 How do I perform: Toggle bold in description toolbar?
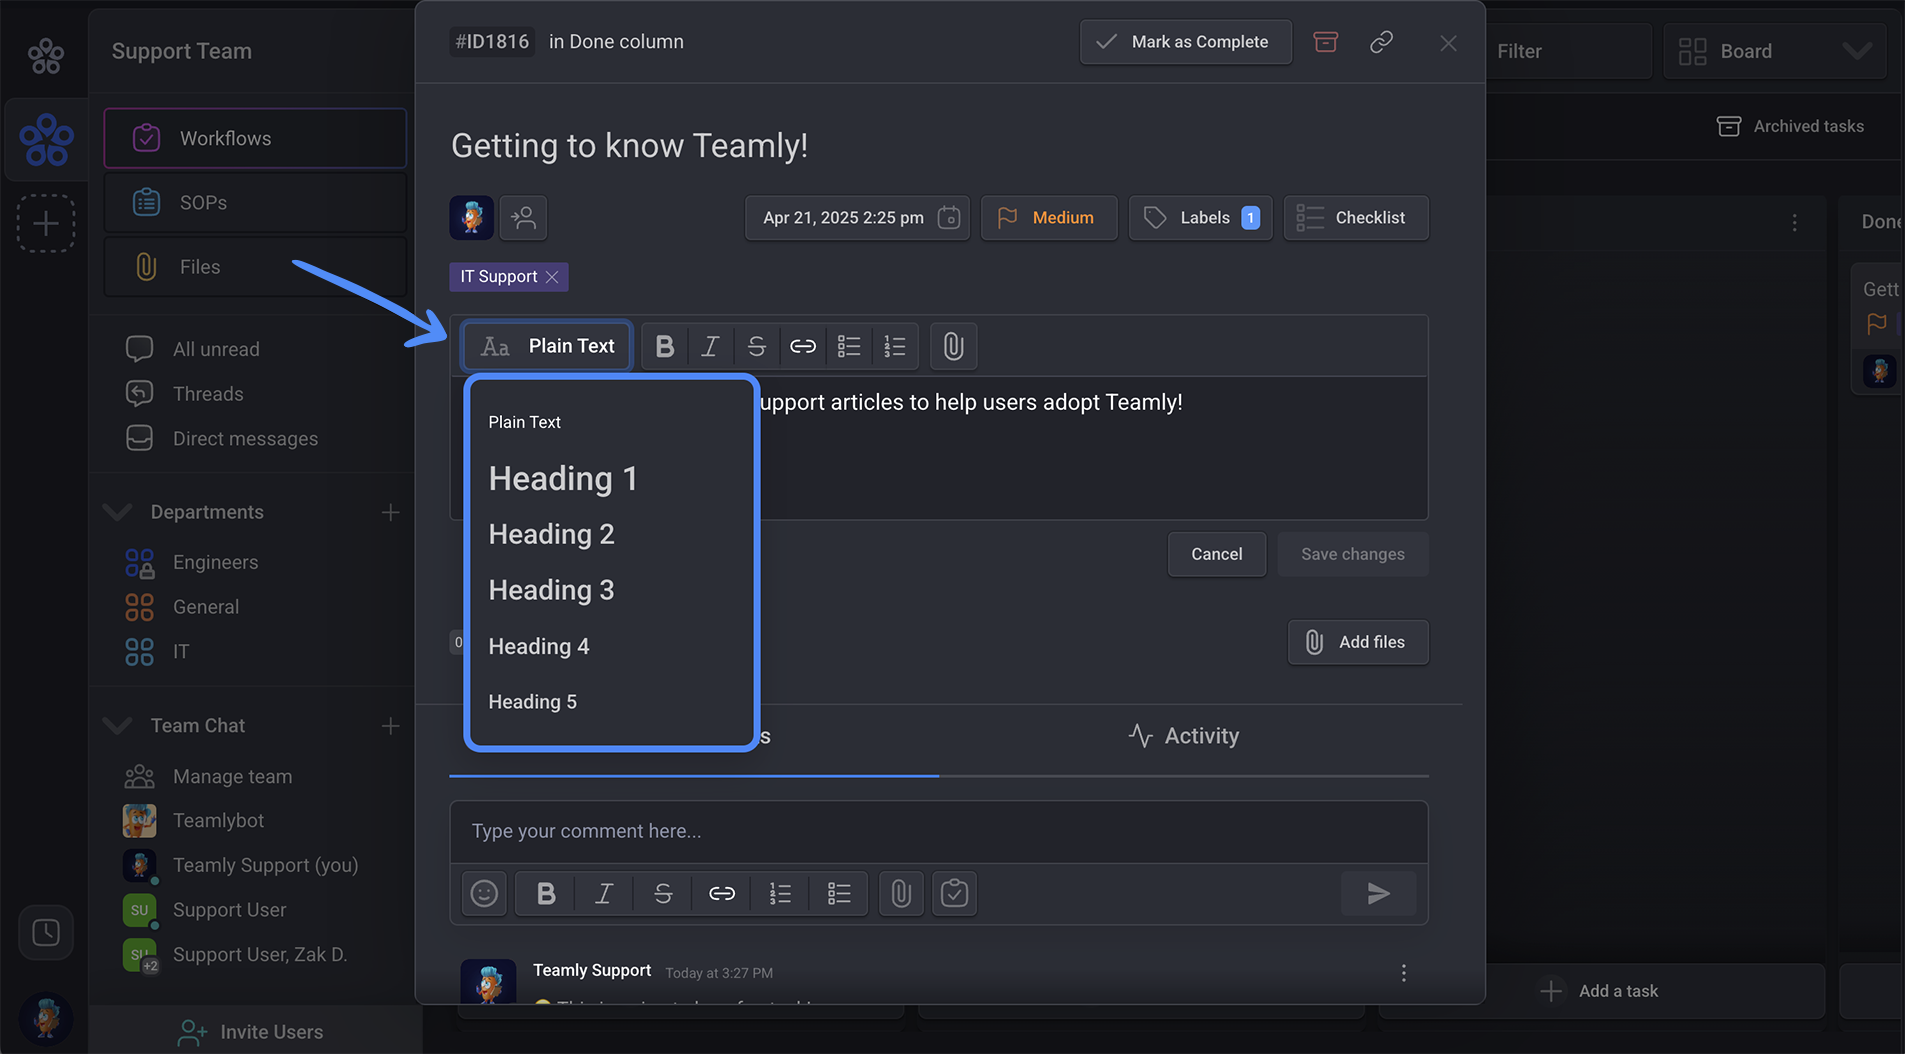click(665, 346)
